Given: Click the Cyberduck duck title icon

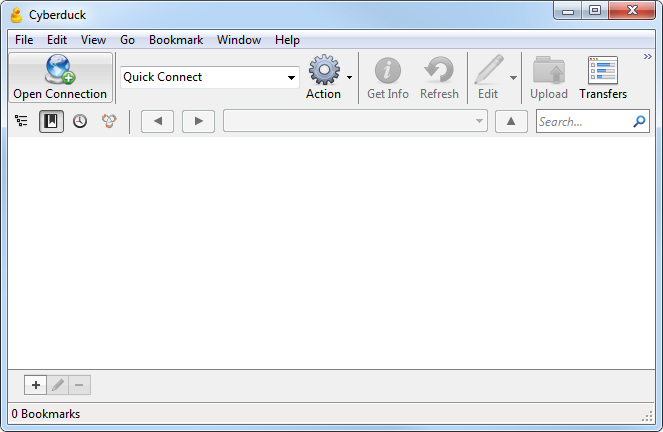Looking at the screenshot, I should click(x=16, y=15).
